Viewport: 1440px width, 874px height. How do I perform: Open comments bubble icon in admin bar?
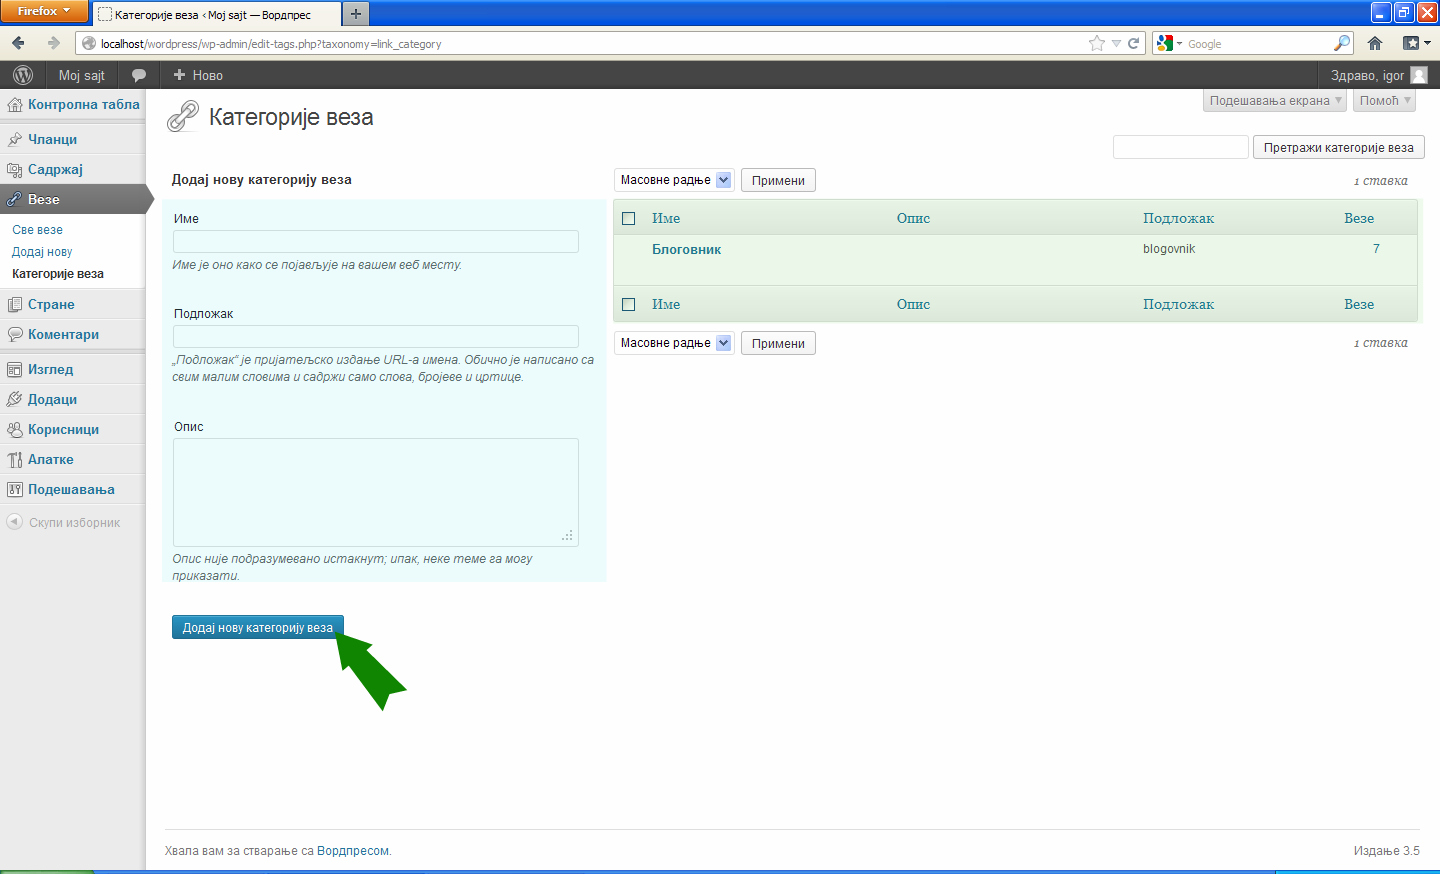pyautogui.click(x=139, y=75)
